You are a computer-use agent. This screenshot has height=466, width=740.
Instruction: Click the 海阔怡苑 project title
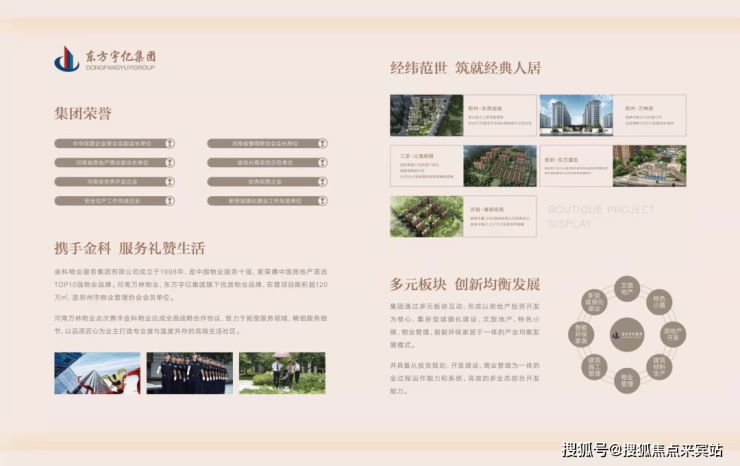click(x=487, y=209)
